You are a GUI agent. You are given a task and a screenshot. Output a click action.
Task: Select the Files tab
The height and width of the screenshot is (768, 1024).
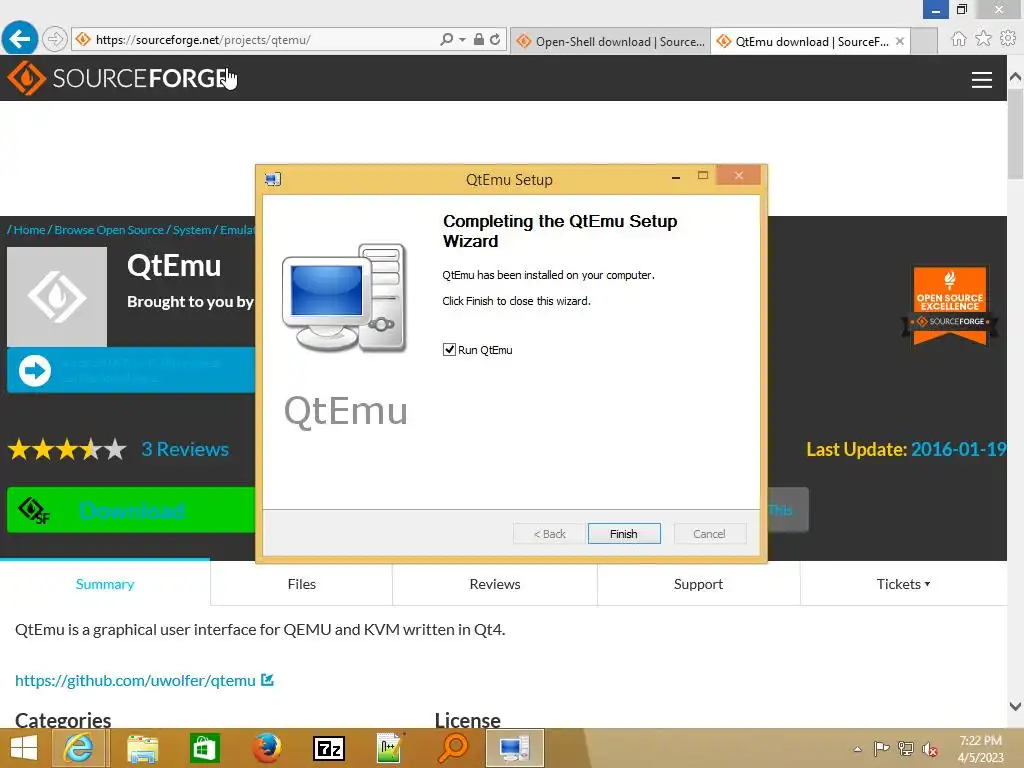(302, 584)
